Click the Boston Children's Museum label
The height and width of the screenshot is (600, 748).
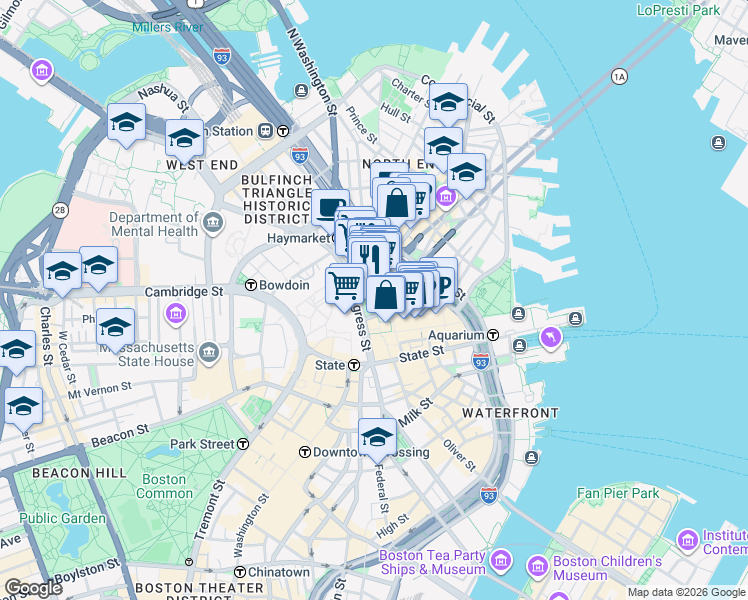[607, 568]
